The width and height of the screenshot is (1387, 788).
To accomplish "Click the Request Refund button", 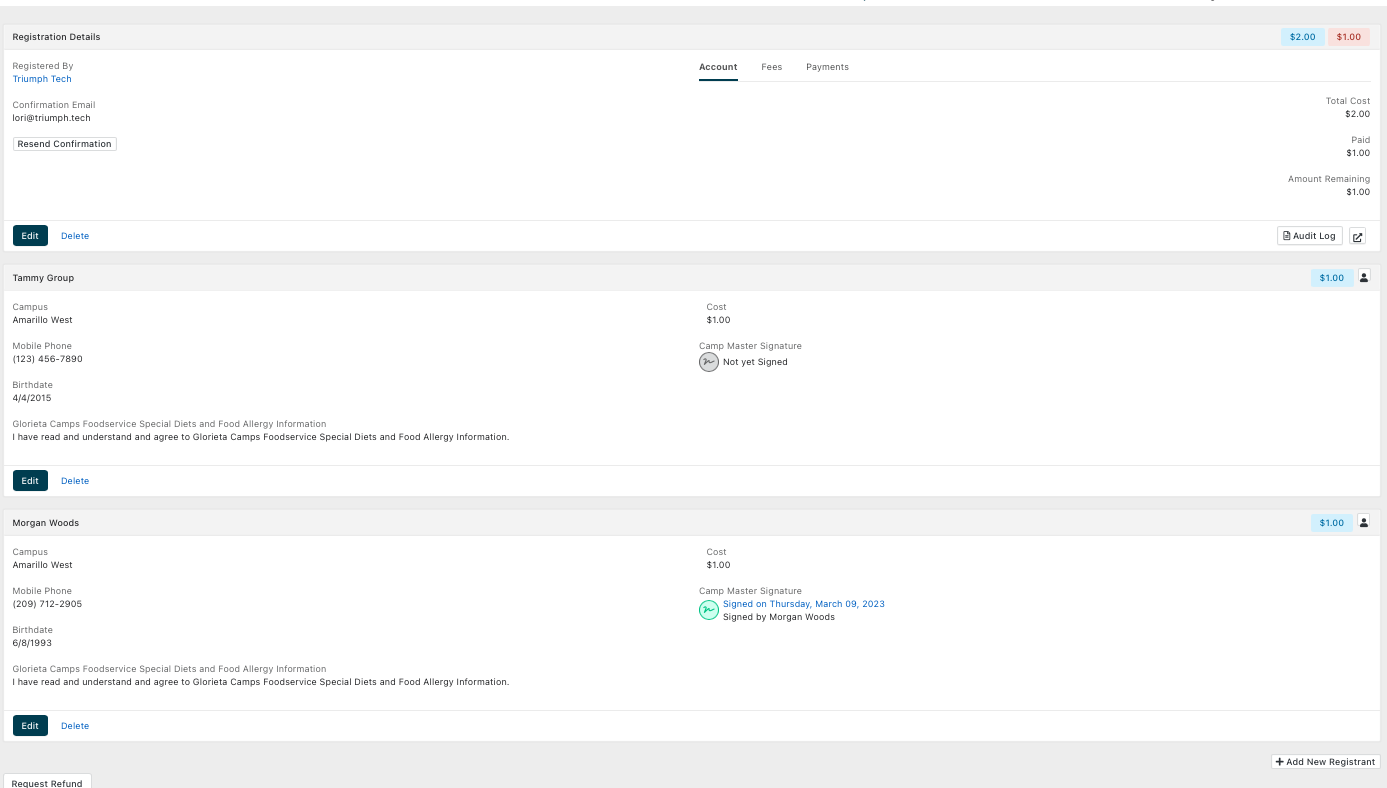I will (47, 783).
